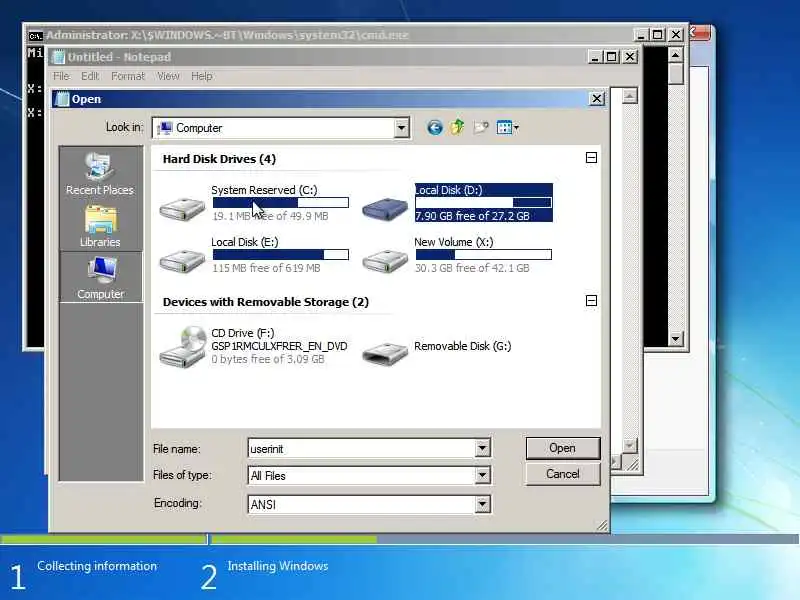Collapse the Hard Disk Drives group
Viewport: 800px width, 600px height.
pyautogui.click(x=591, y=158)
